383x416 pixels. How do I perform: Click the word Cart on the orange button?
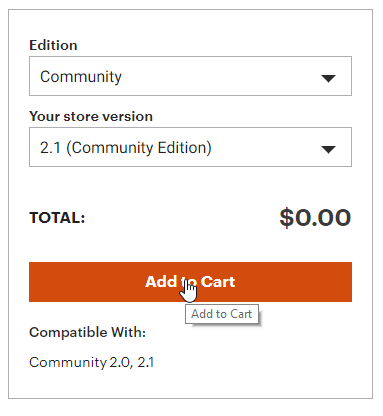tap(218, 282)
